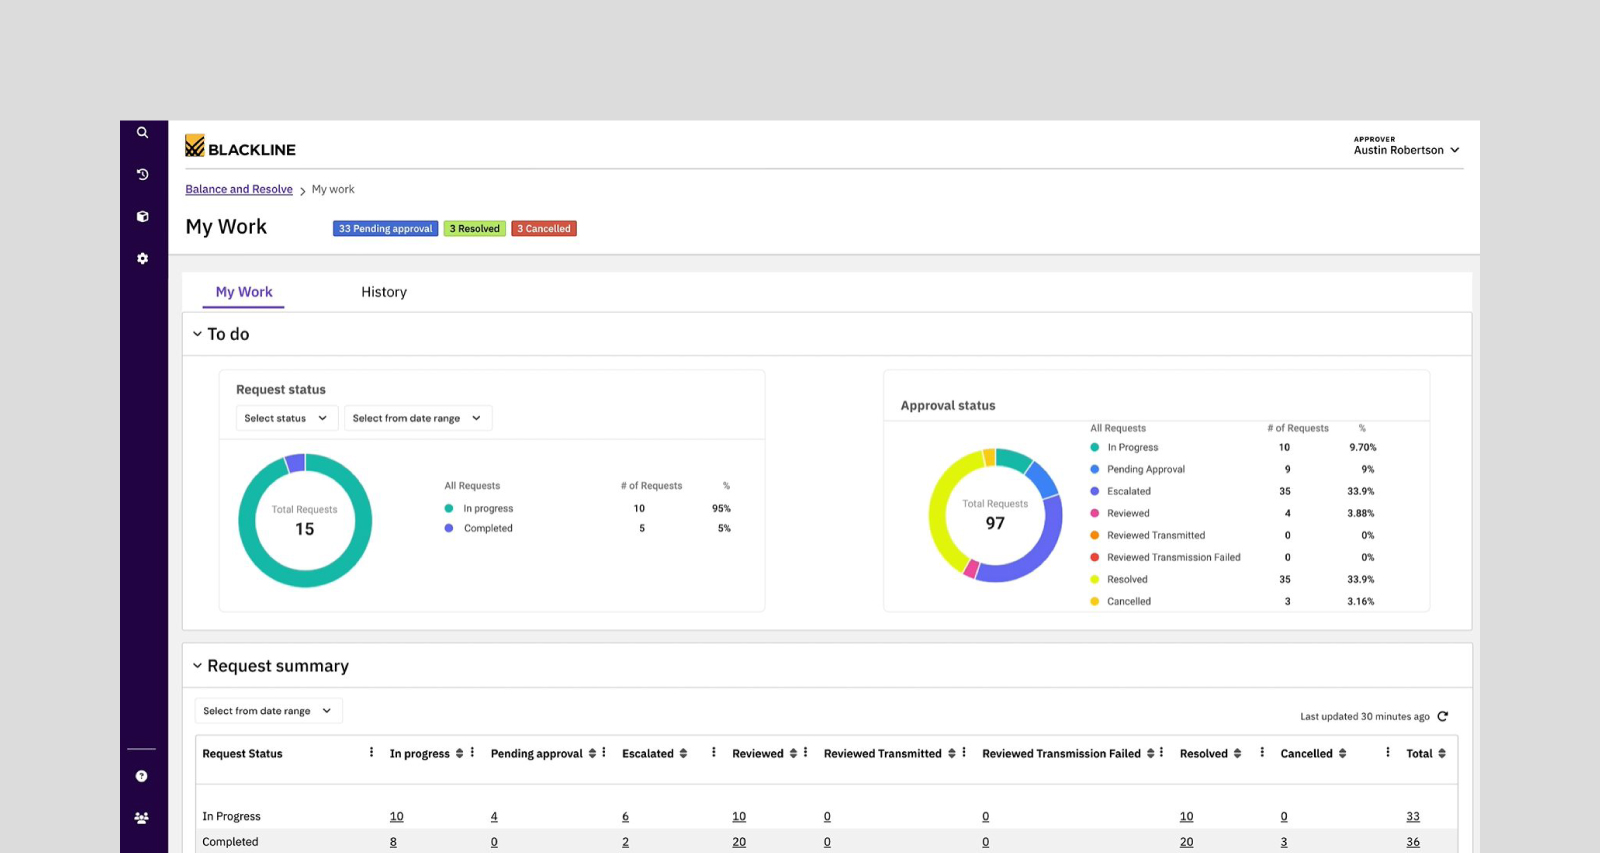Click the 3 Cancelled badge
1600x853 pixels.
click(x=544, y=229)
